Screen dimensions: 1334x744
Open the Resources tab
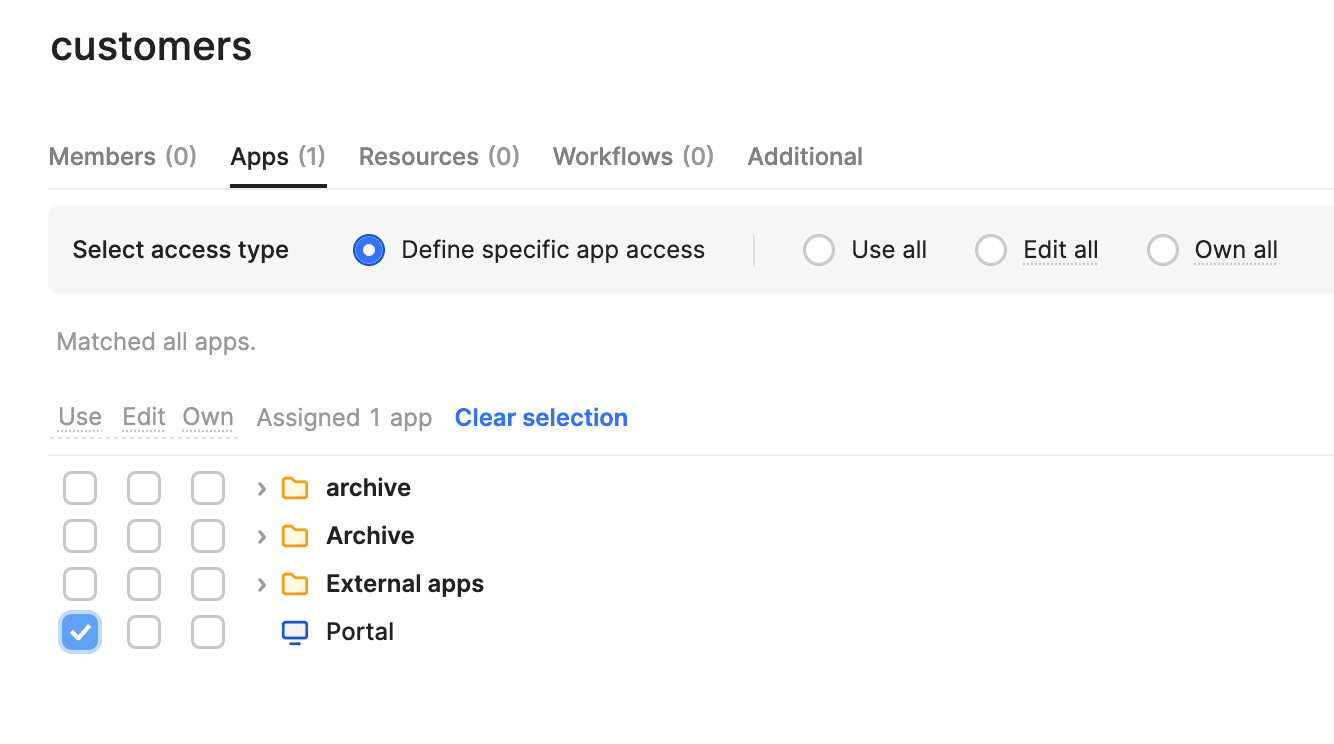click(x=439, y=157)
